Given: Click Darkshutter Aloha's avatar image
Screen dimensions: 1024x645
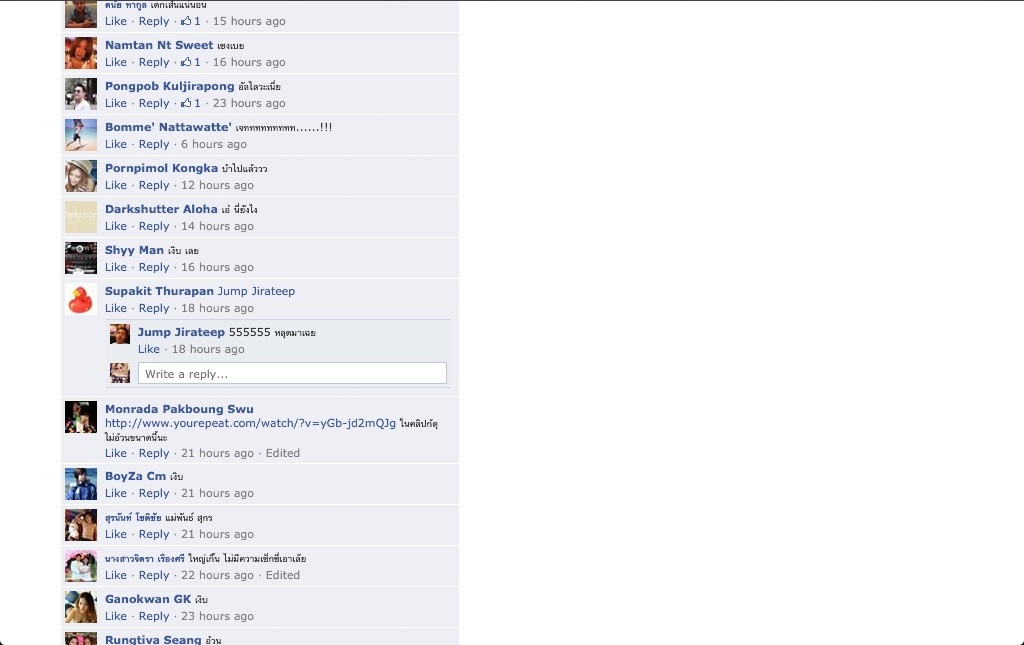Looking at the screenshot, I should (81, 217).
